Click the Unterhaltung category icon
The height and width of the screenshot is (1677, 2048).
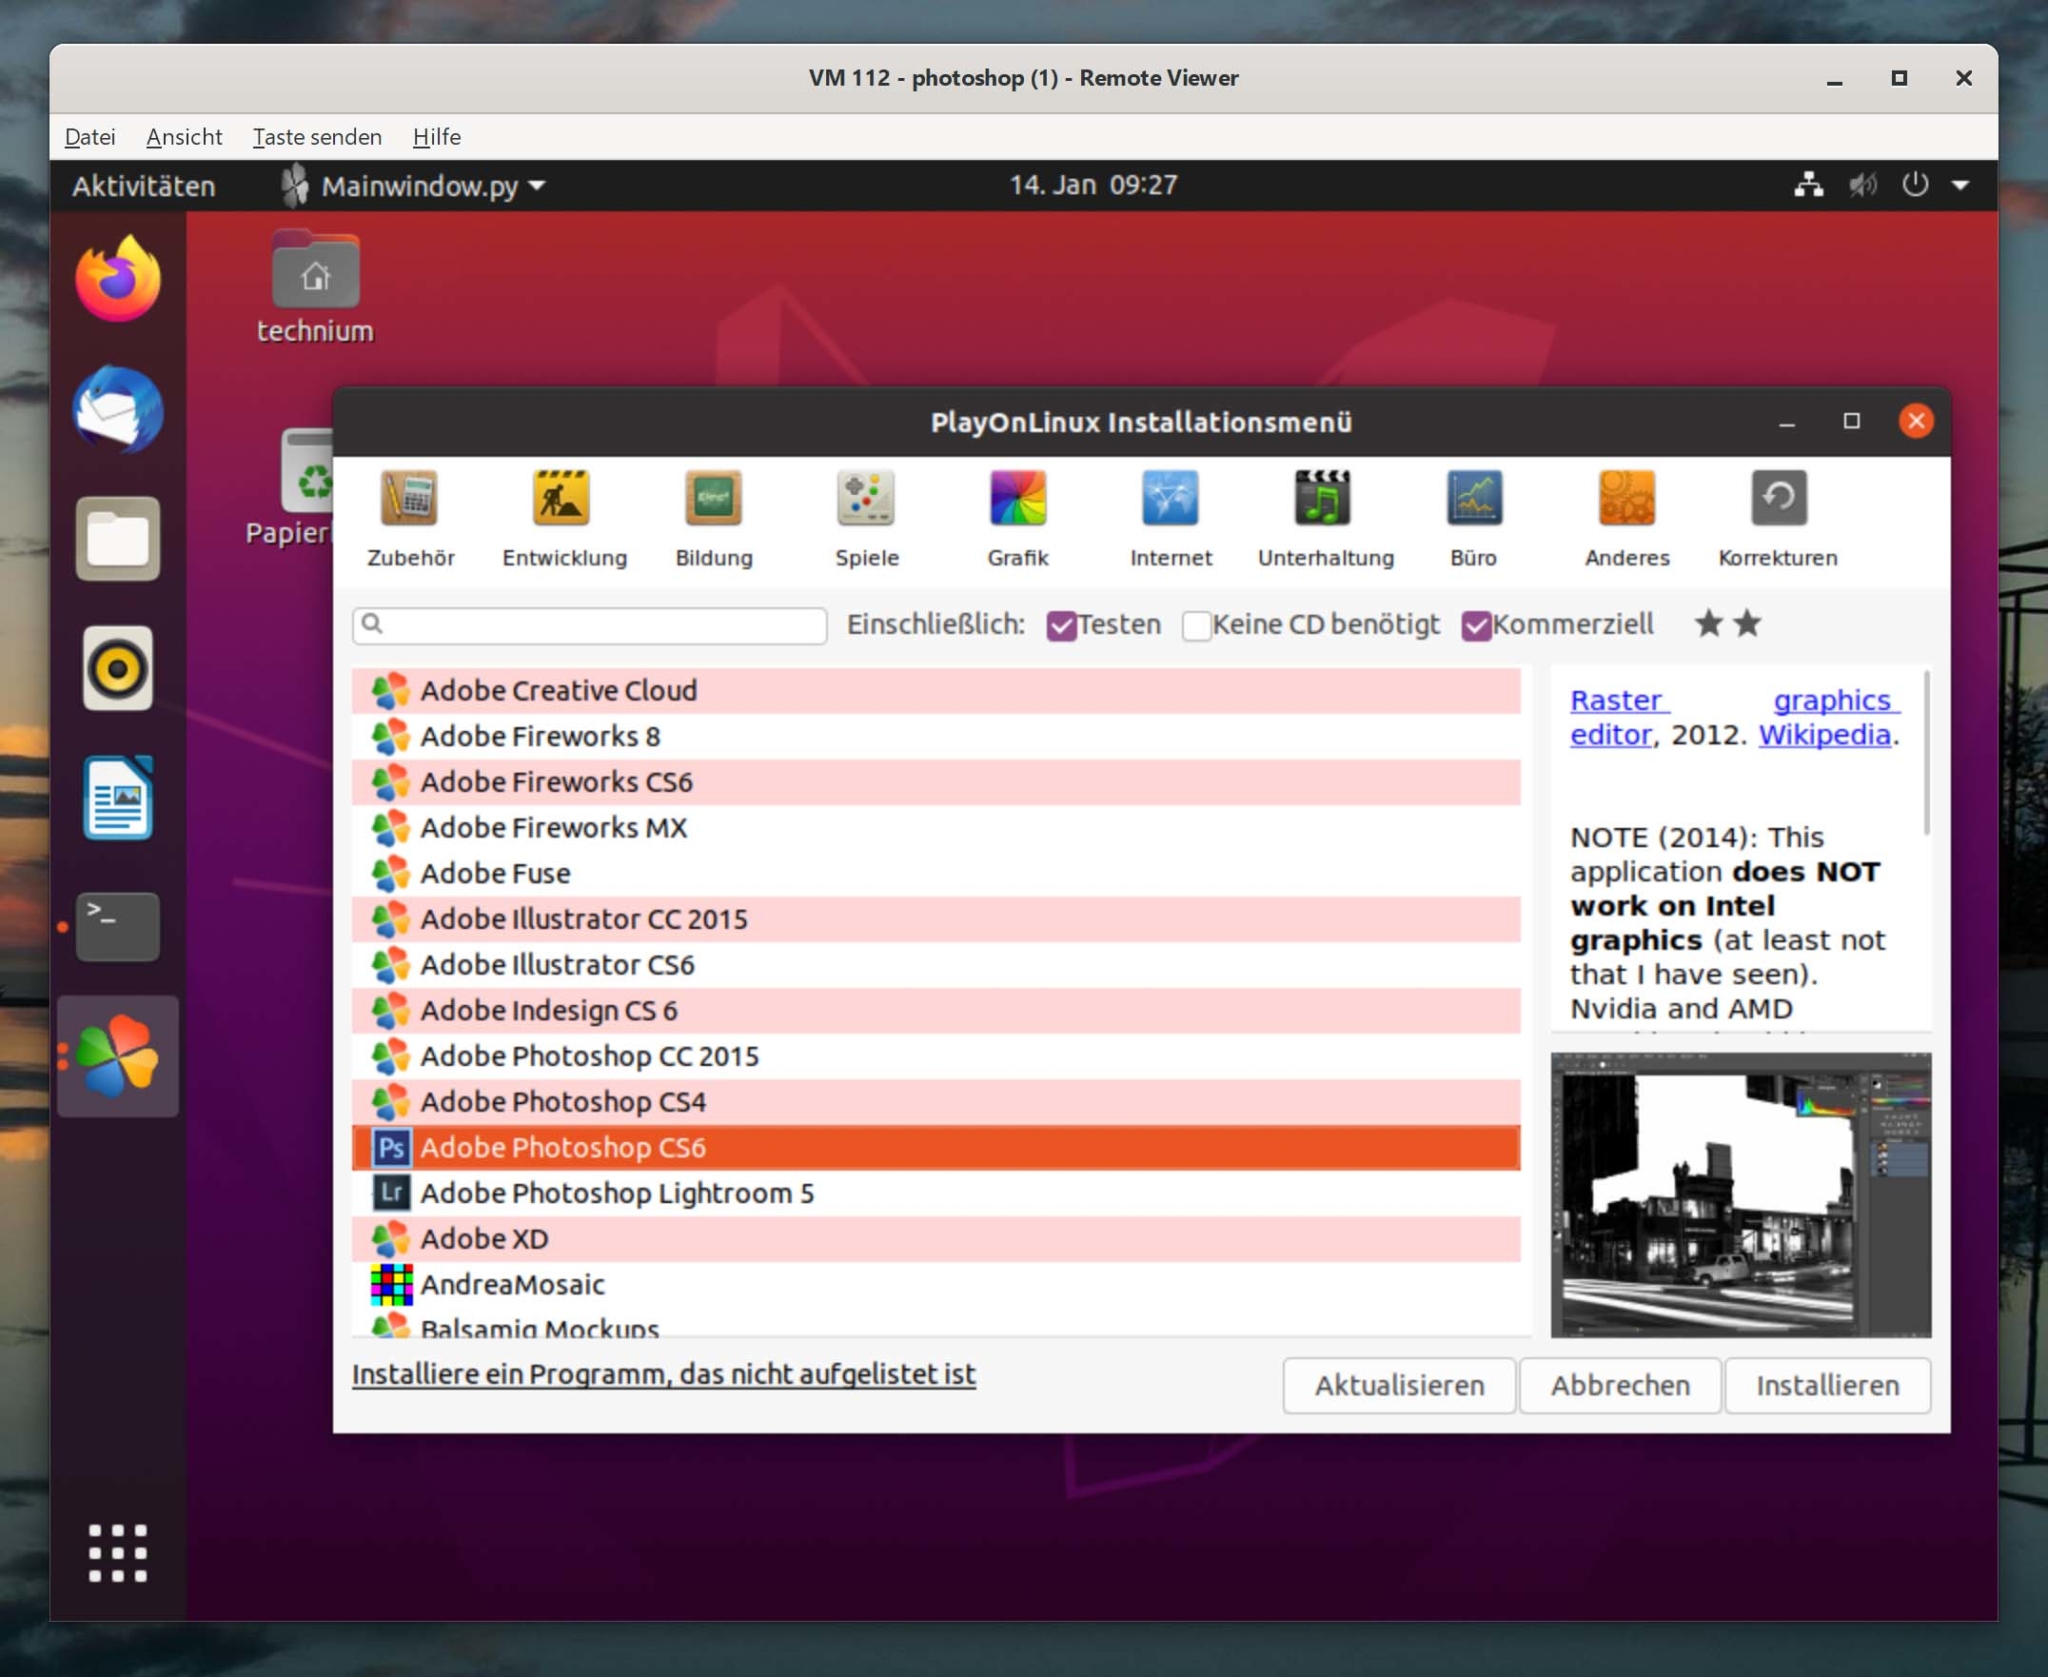1322,515
